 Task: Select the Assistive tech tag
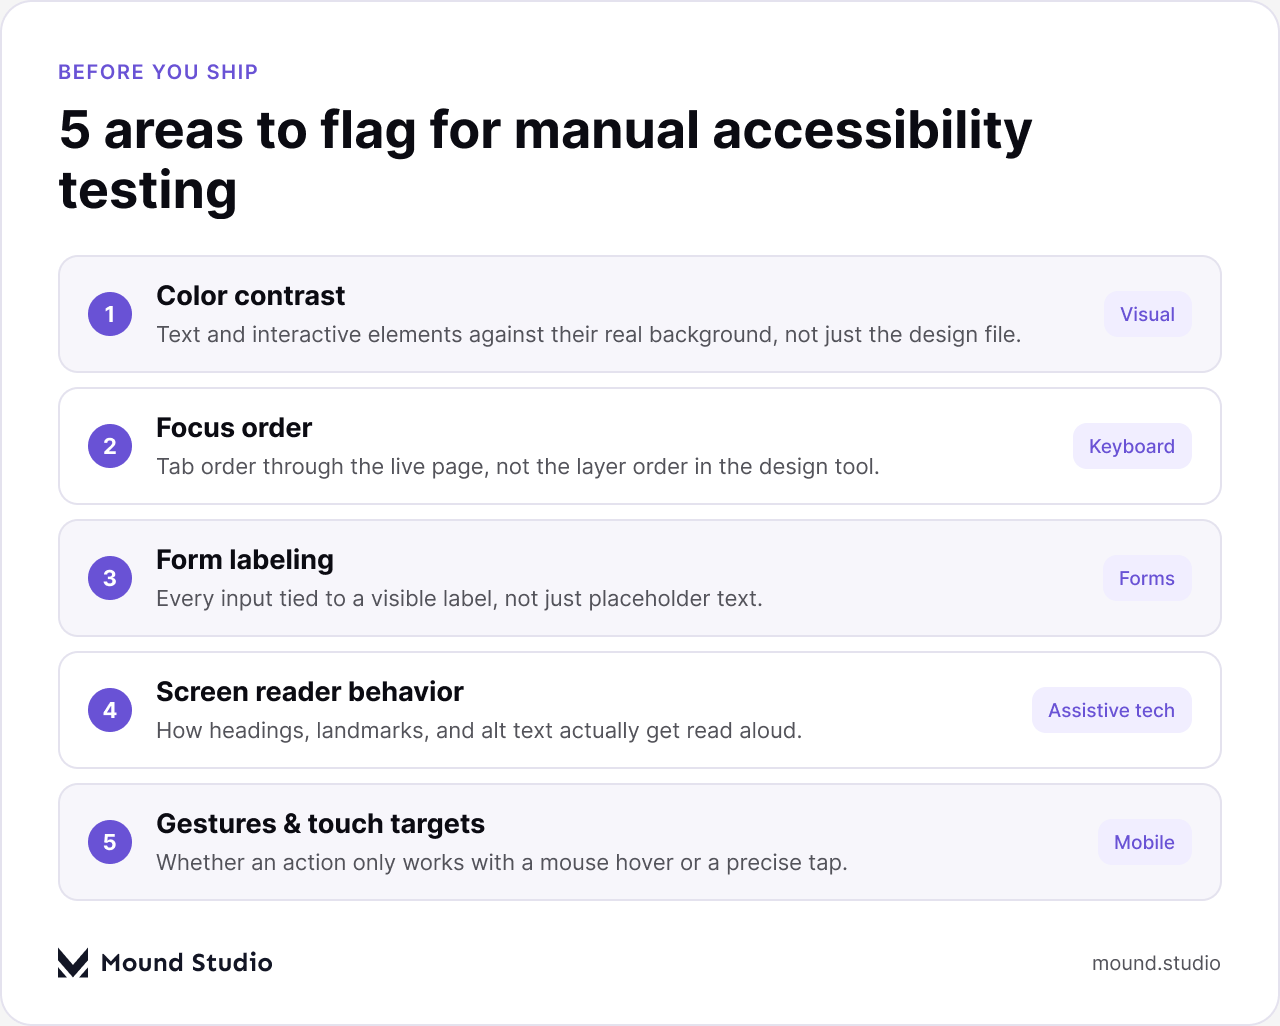[1111, 710]
